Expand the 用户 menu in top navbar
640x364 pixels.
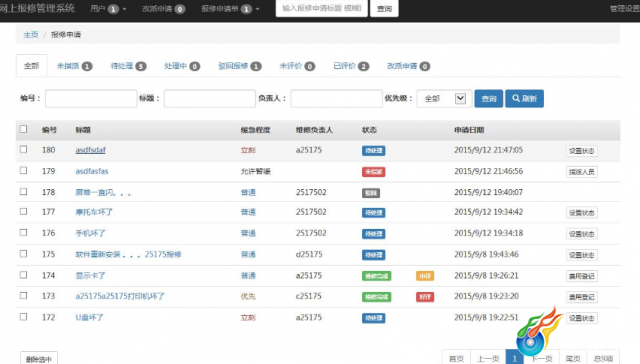(108, 9)
